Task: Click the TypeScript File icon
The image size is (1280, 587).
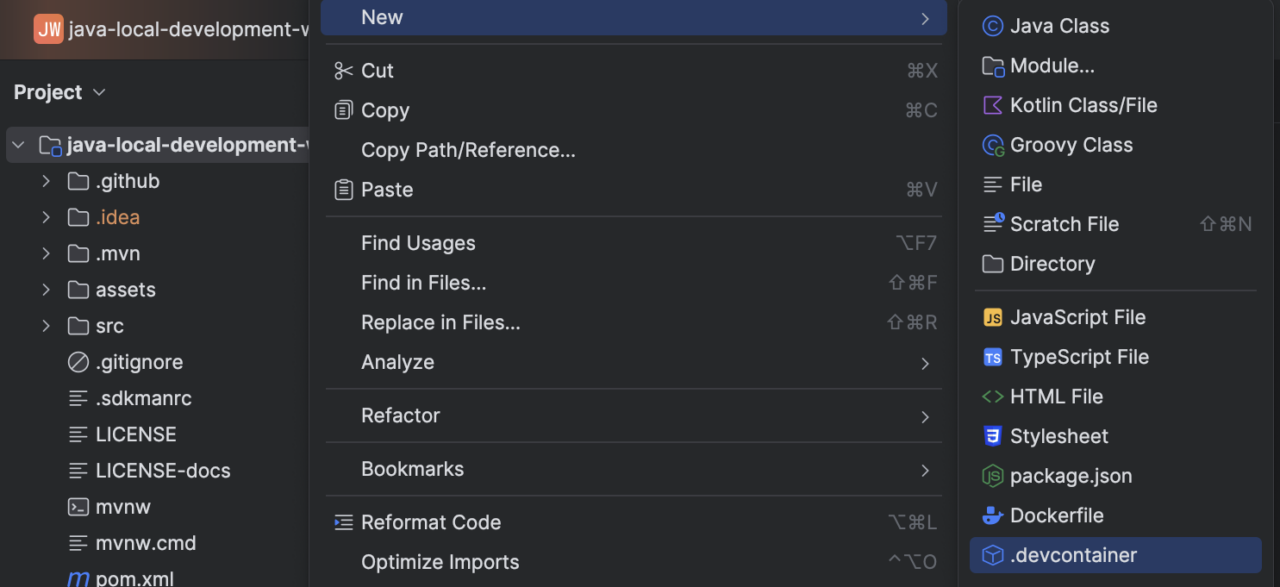Action: point(992,357)
